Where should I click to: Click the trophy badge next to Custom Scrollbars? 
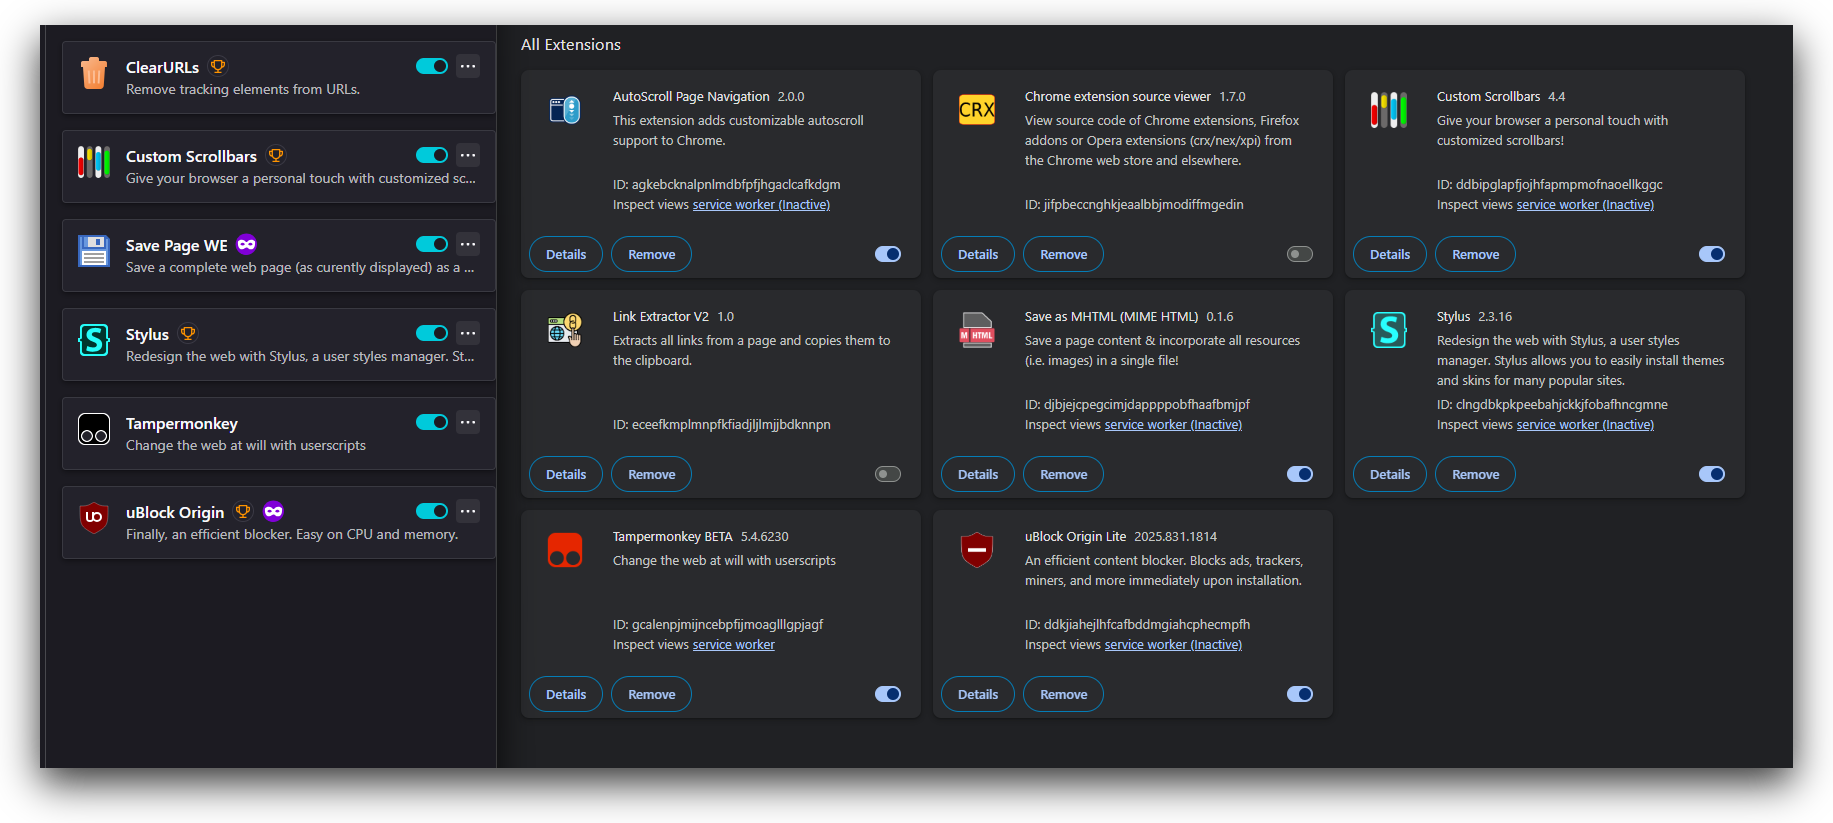[276, 156]
